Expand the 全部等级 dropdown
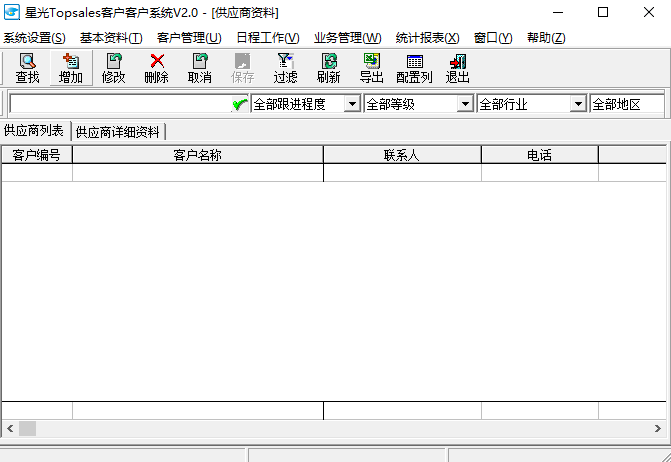 click(x=465, y=104)
